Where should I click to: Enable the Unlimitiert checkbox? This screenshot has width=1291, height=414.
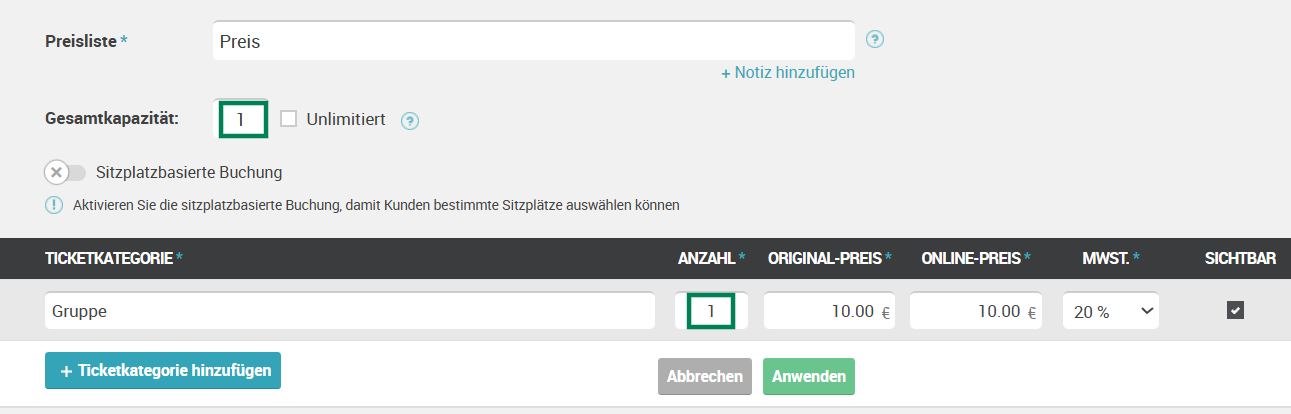(x=289, y=119)
